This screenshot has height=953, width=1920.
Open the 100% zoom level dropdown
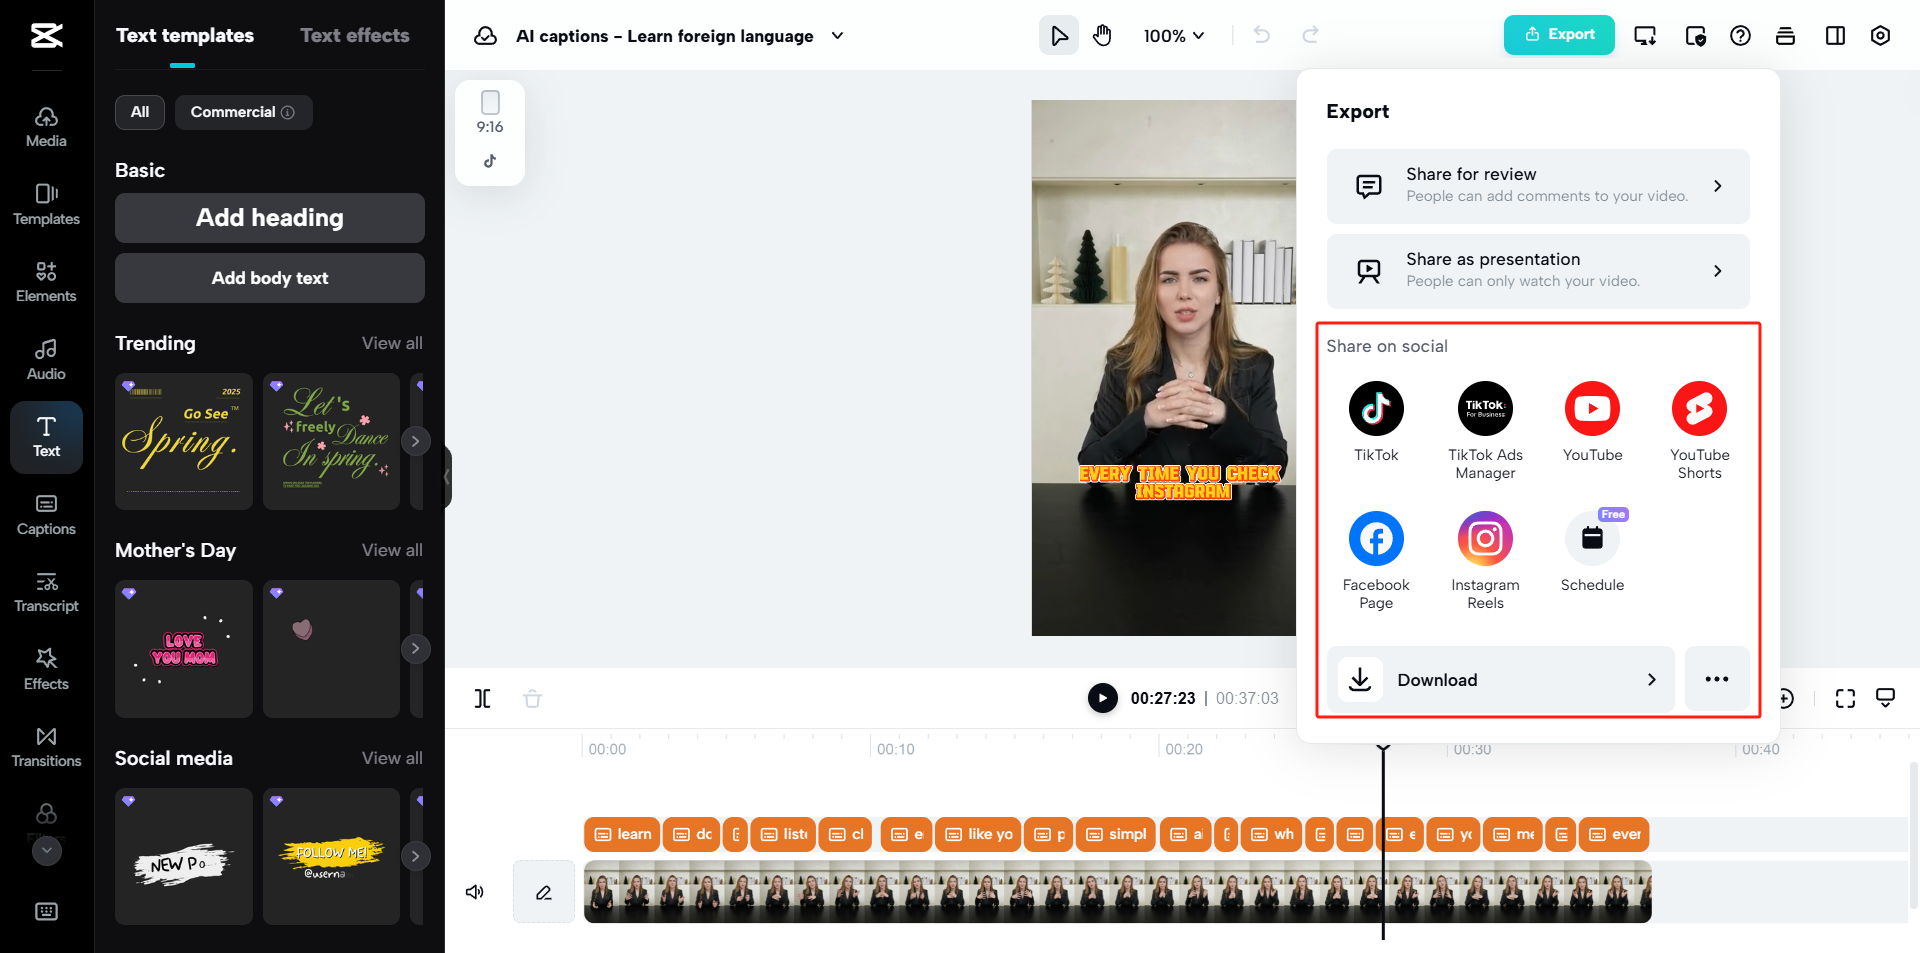(1173, 35)
